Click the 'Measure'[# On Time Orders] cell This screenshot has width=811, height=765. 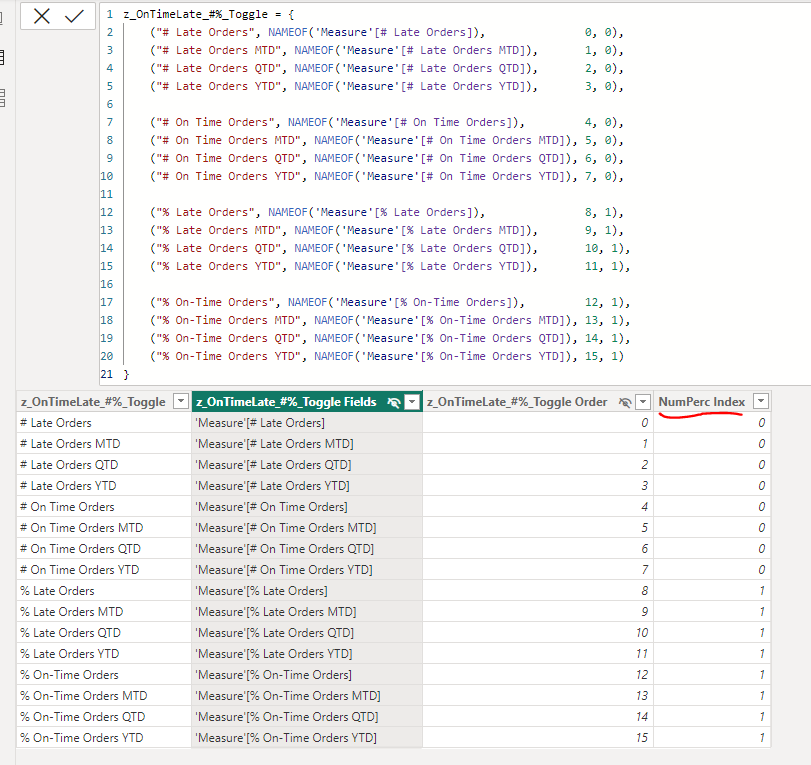(x=280, y=506)
